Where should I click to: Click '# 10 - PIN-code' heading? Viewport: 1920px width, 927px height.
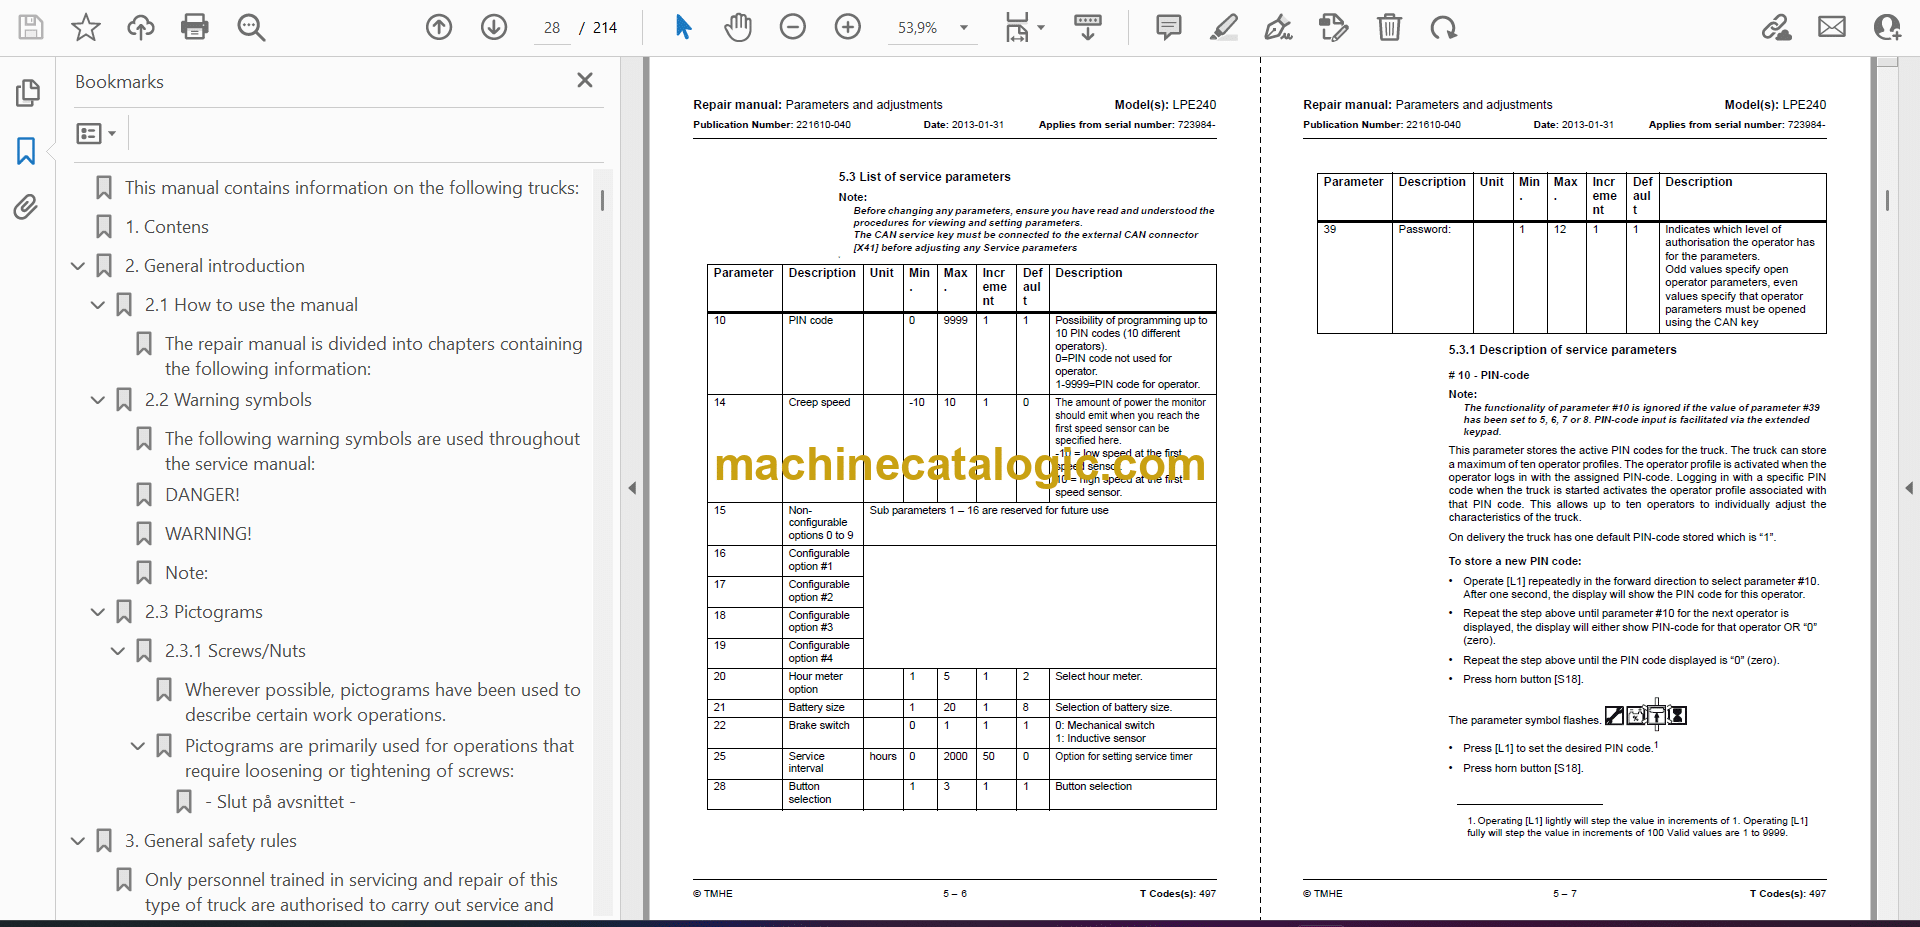[1488, 376]
